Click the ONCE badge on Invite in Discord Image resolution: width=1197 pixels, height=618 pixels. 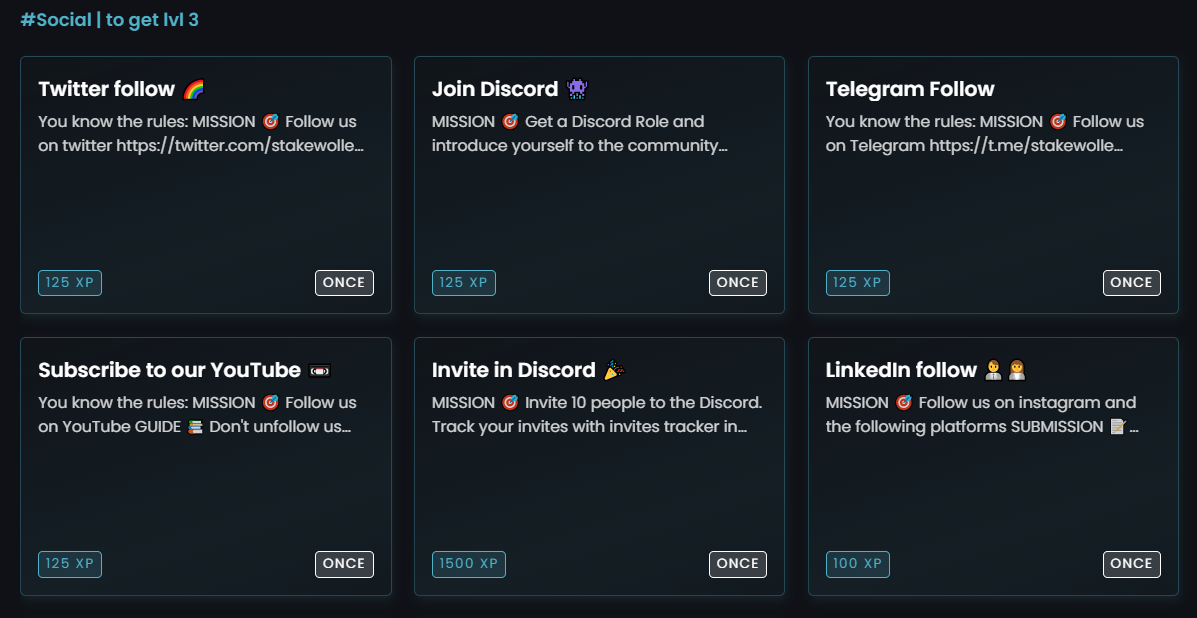738,564
